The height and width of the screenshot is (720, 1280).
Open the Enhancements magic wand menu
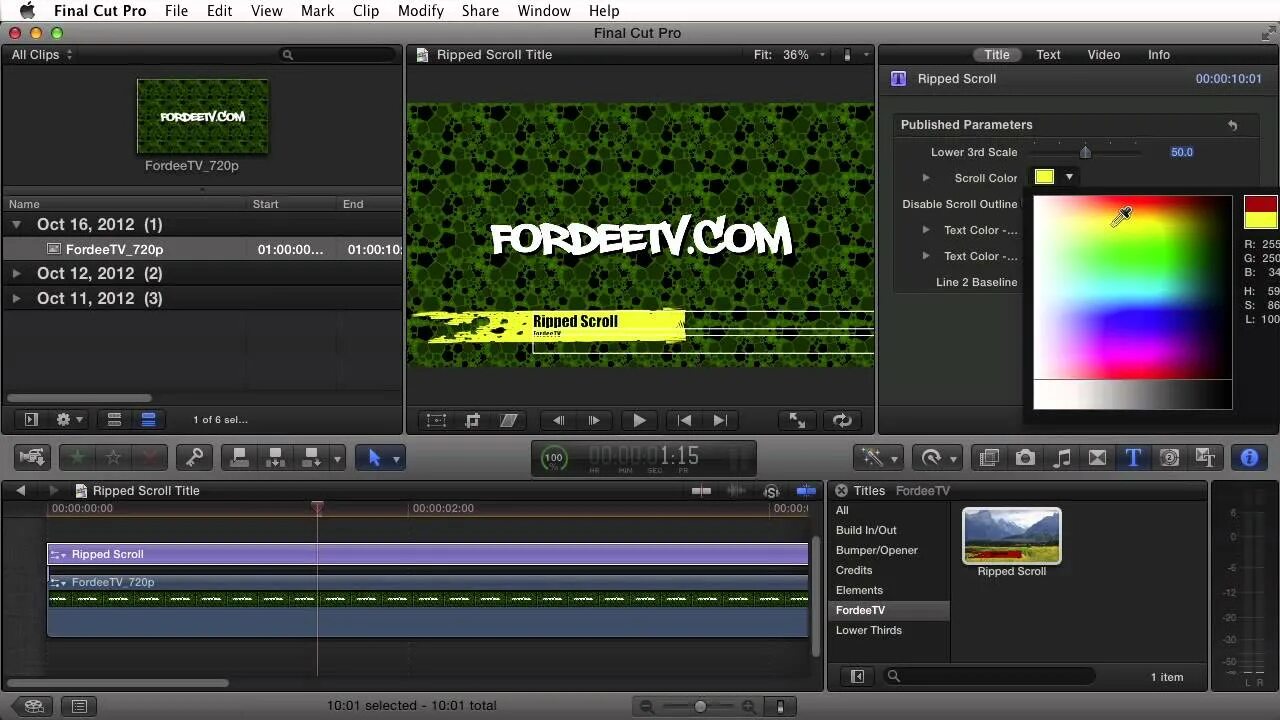click(x=878, y=457)
